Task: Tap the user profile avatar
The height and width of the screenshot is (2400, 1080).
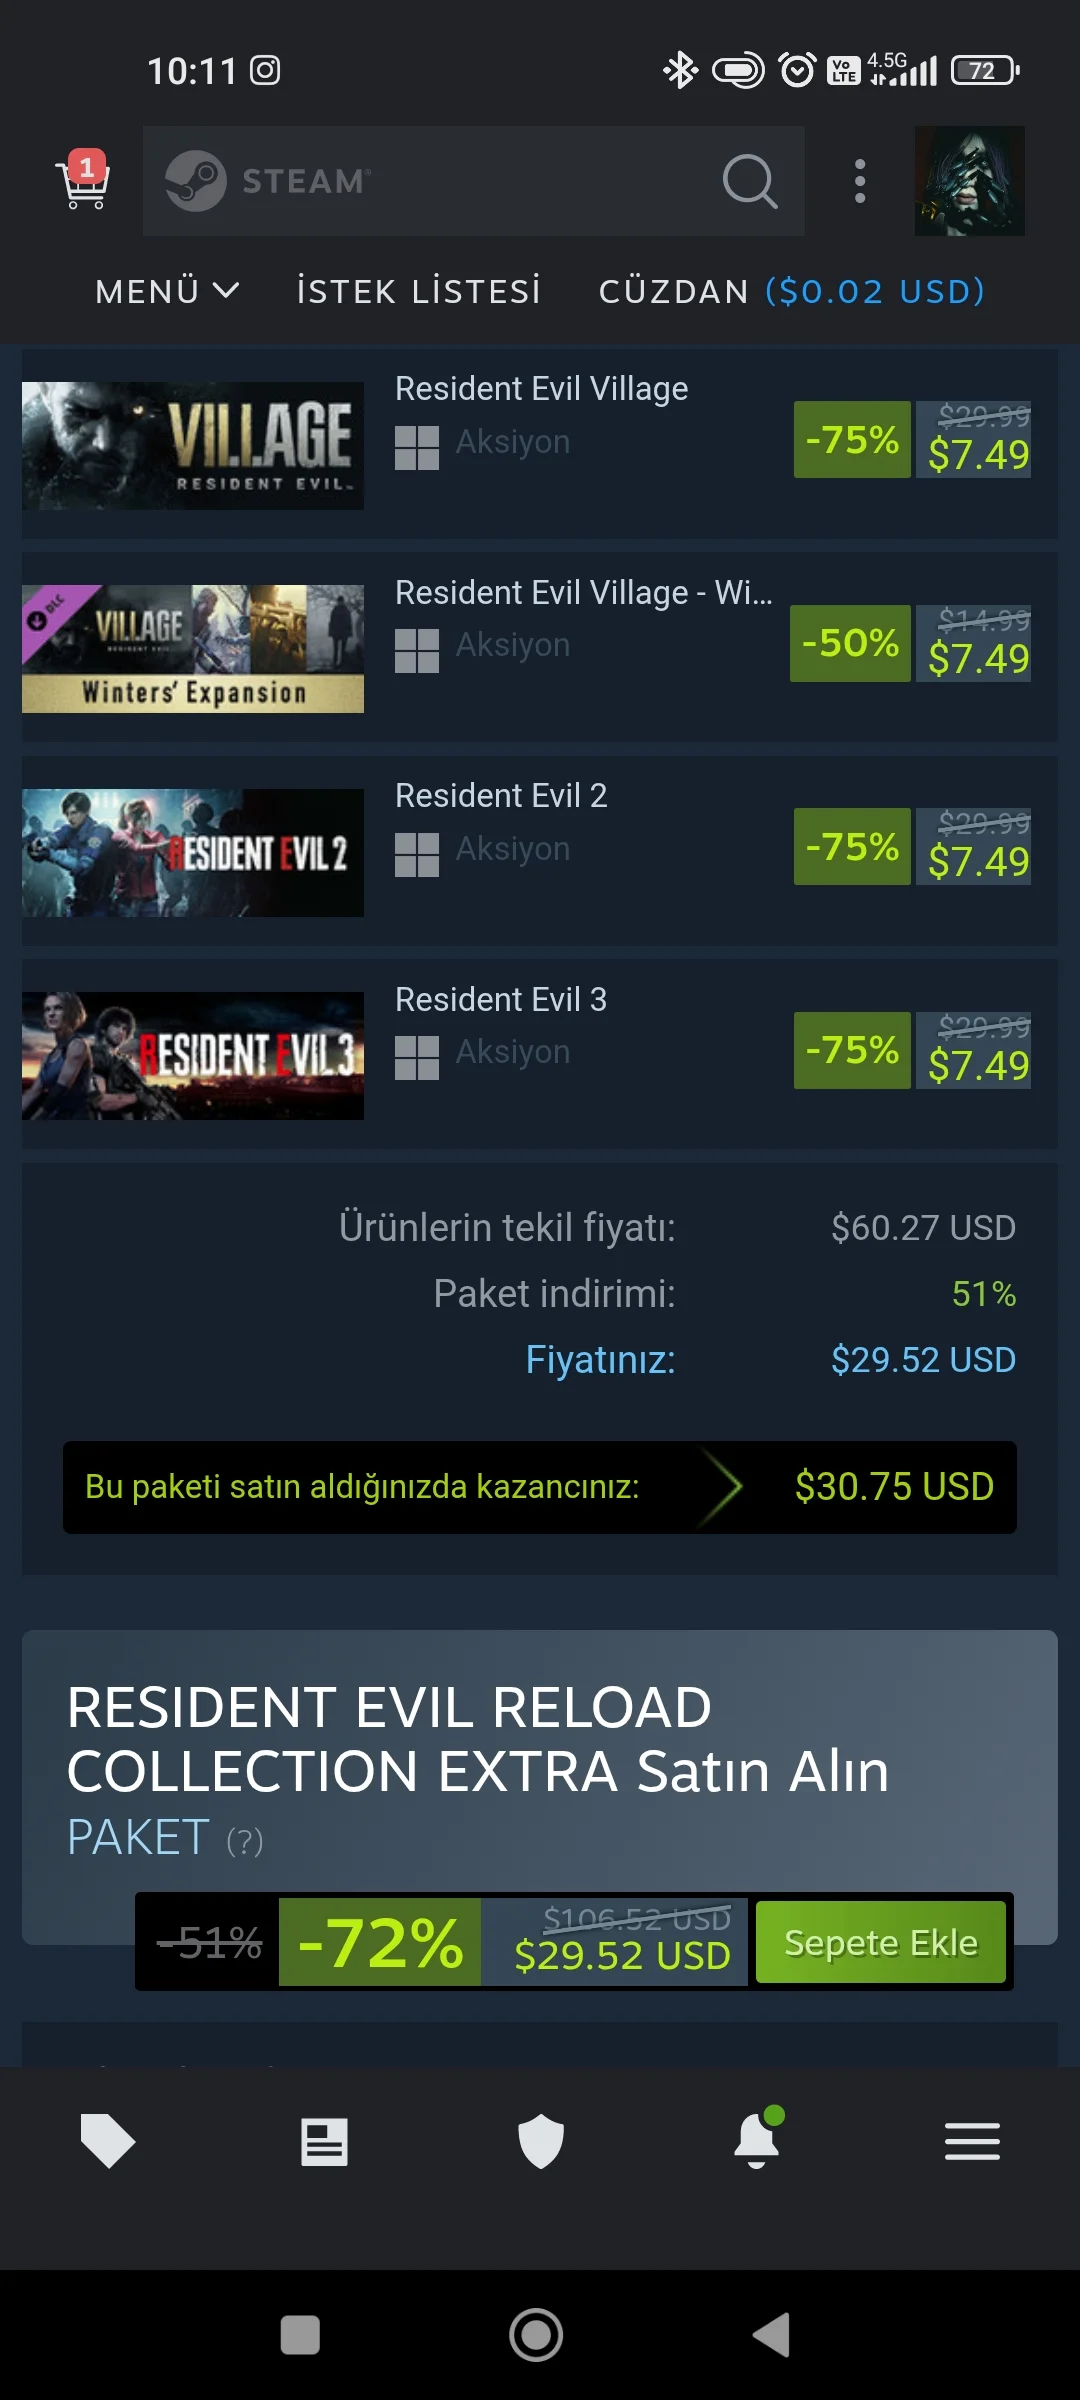Action: coord(969,181)
